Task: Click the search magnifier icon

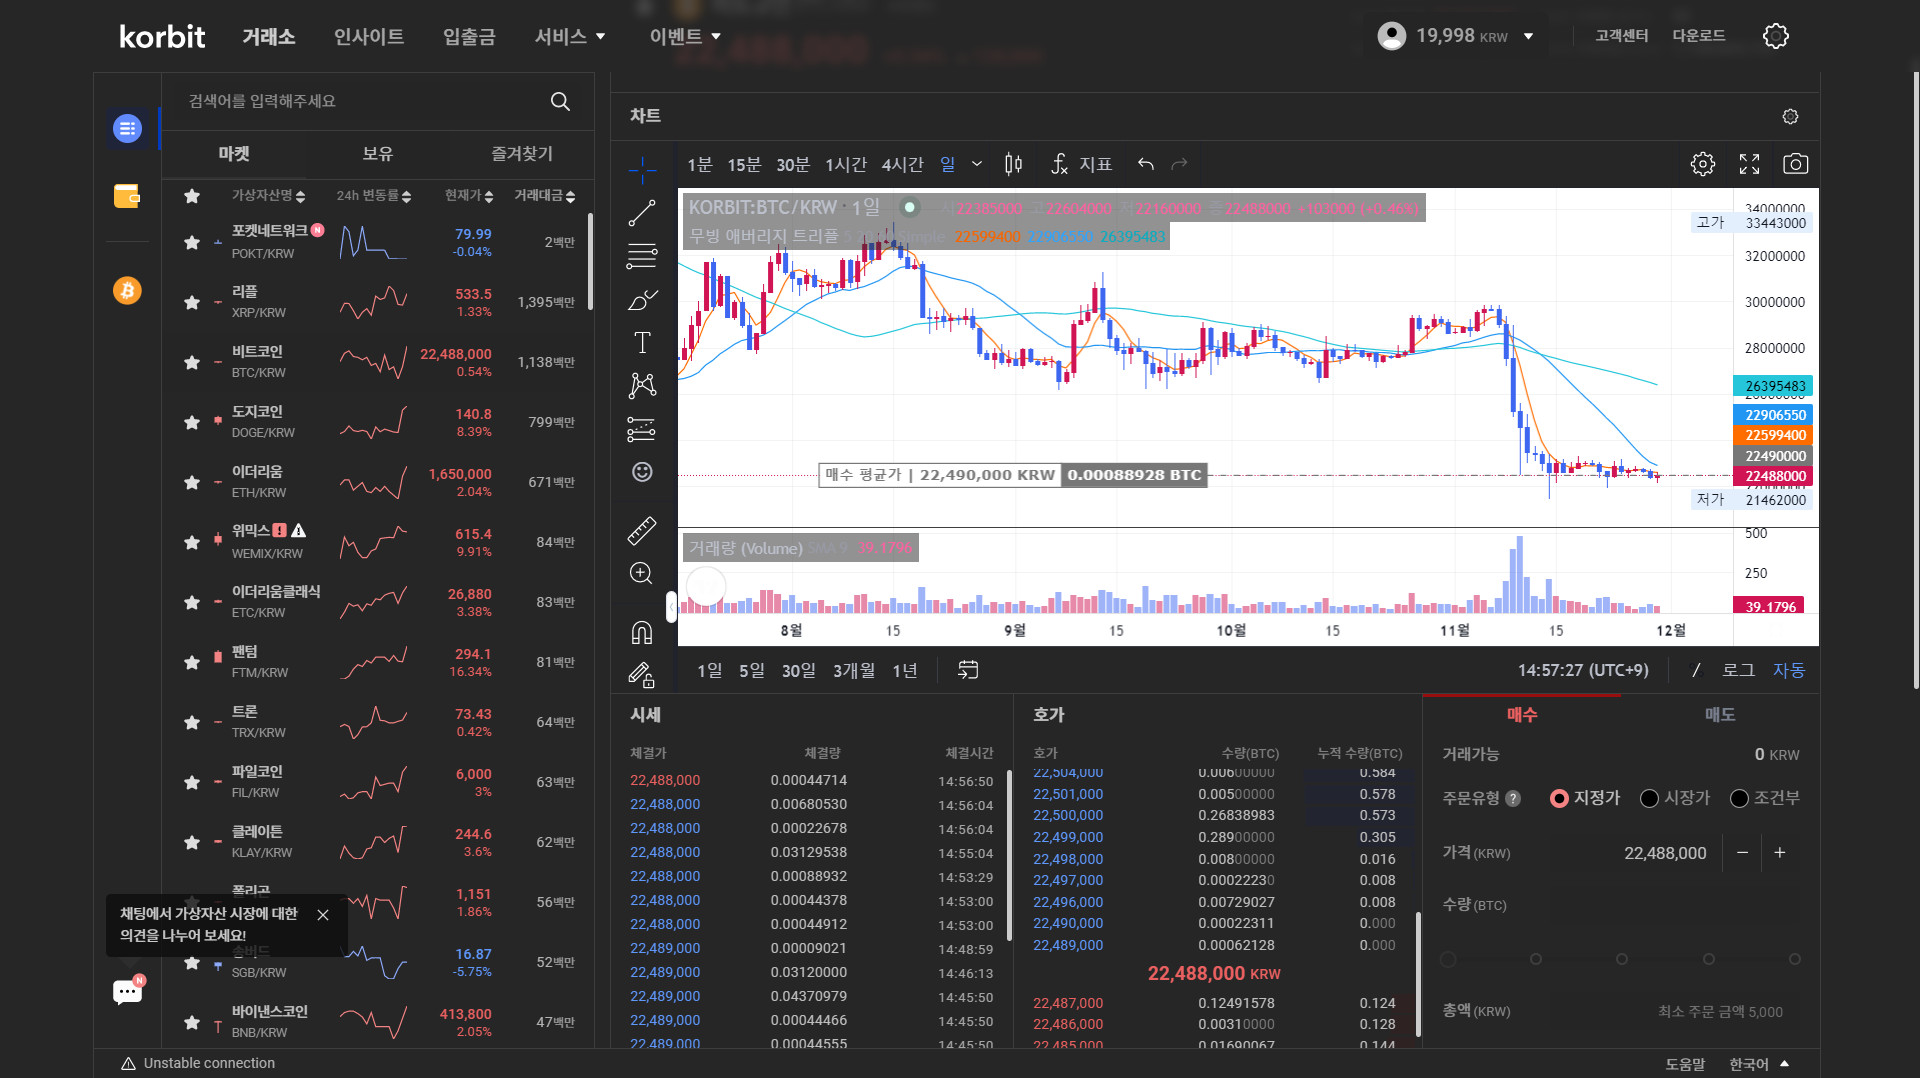Action: [560, 101]
